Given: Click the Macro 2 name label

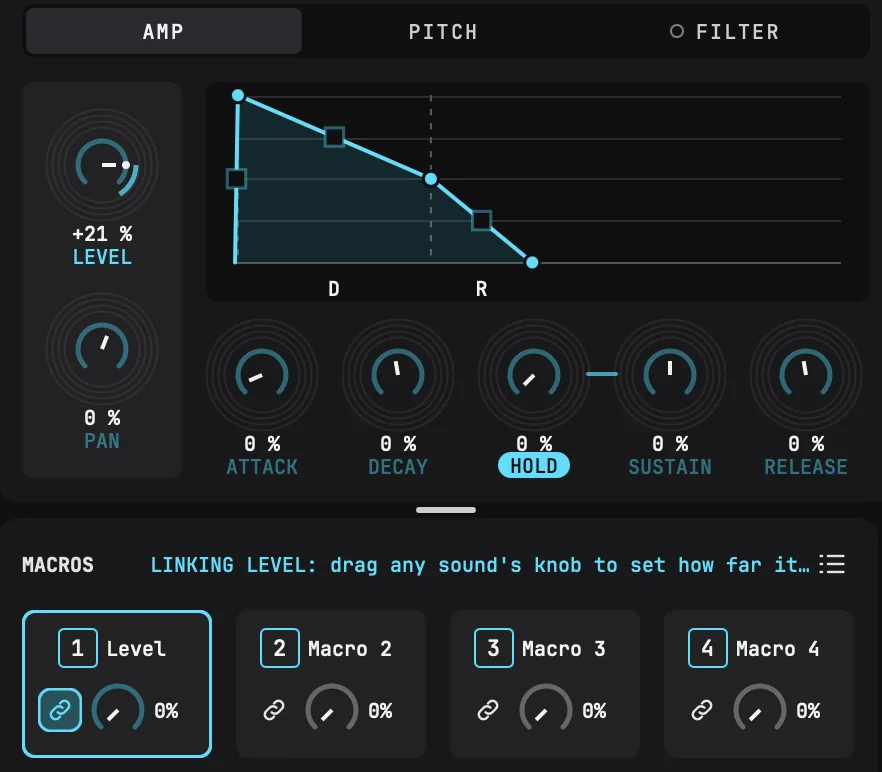Looking at the screenshot, I should pyautogui.click(x=349, y=649).
